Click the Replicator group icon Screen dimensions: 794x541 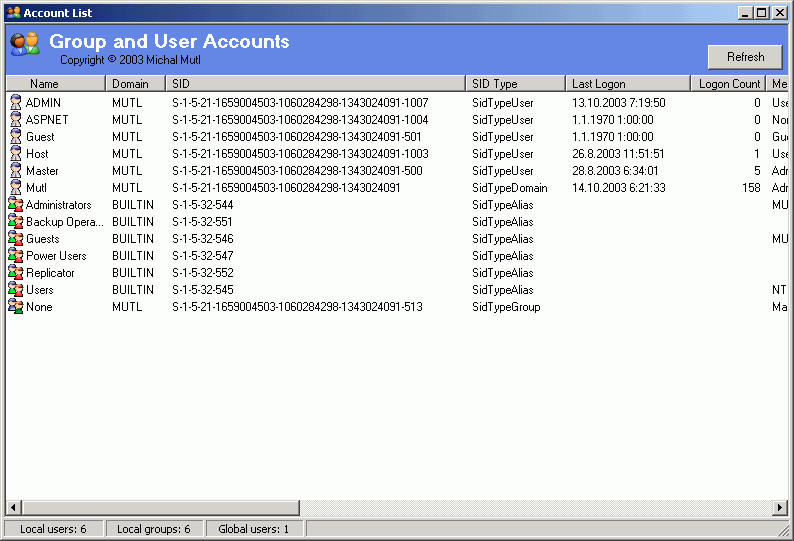coord(15,272)
